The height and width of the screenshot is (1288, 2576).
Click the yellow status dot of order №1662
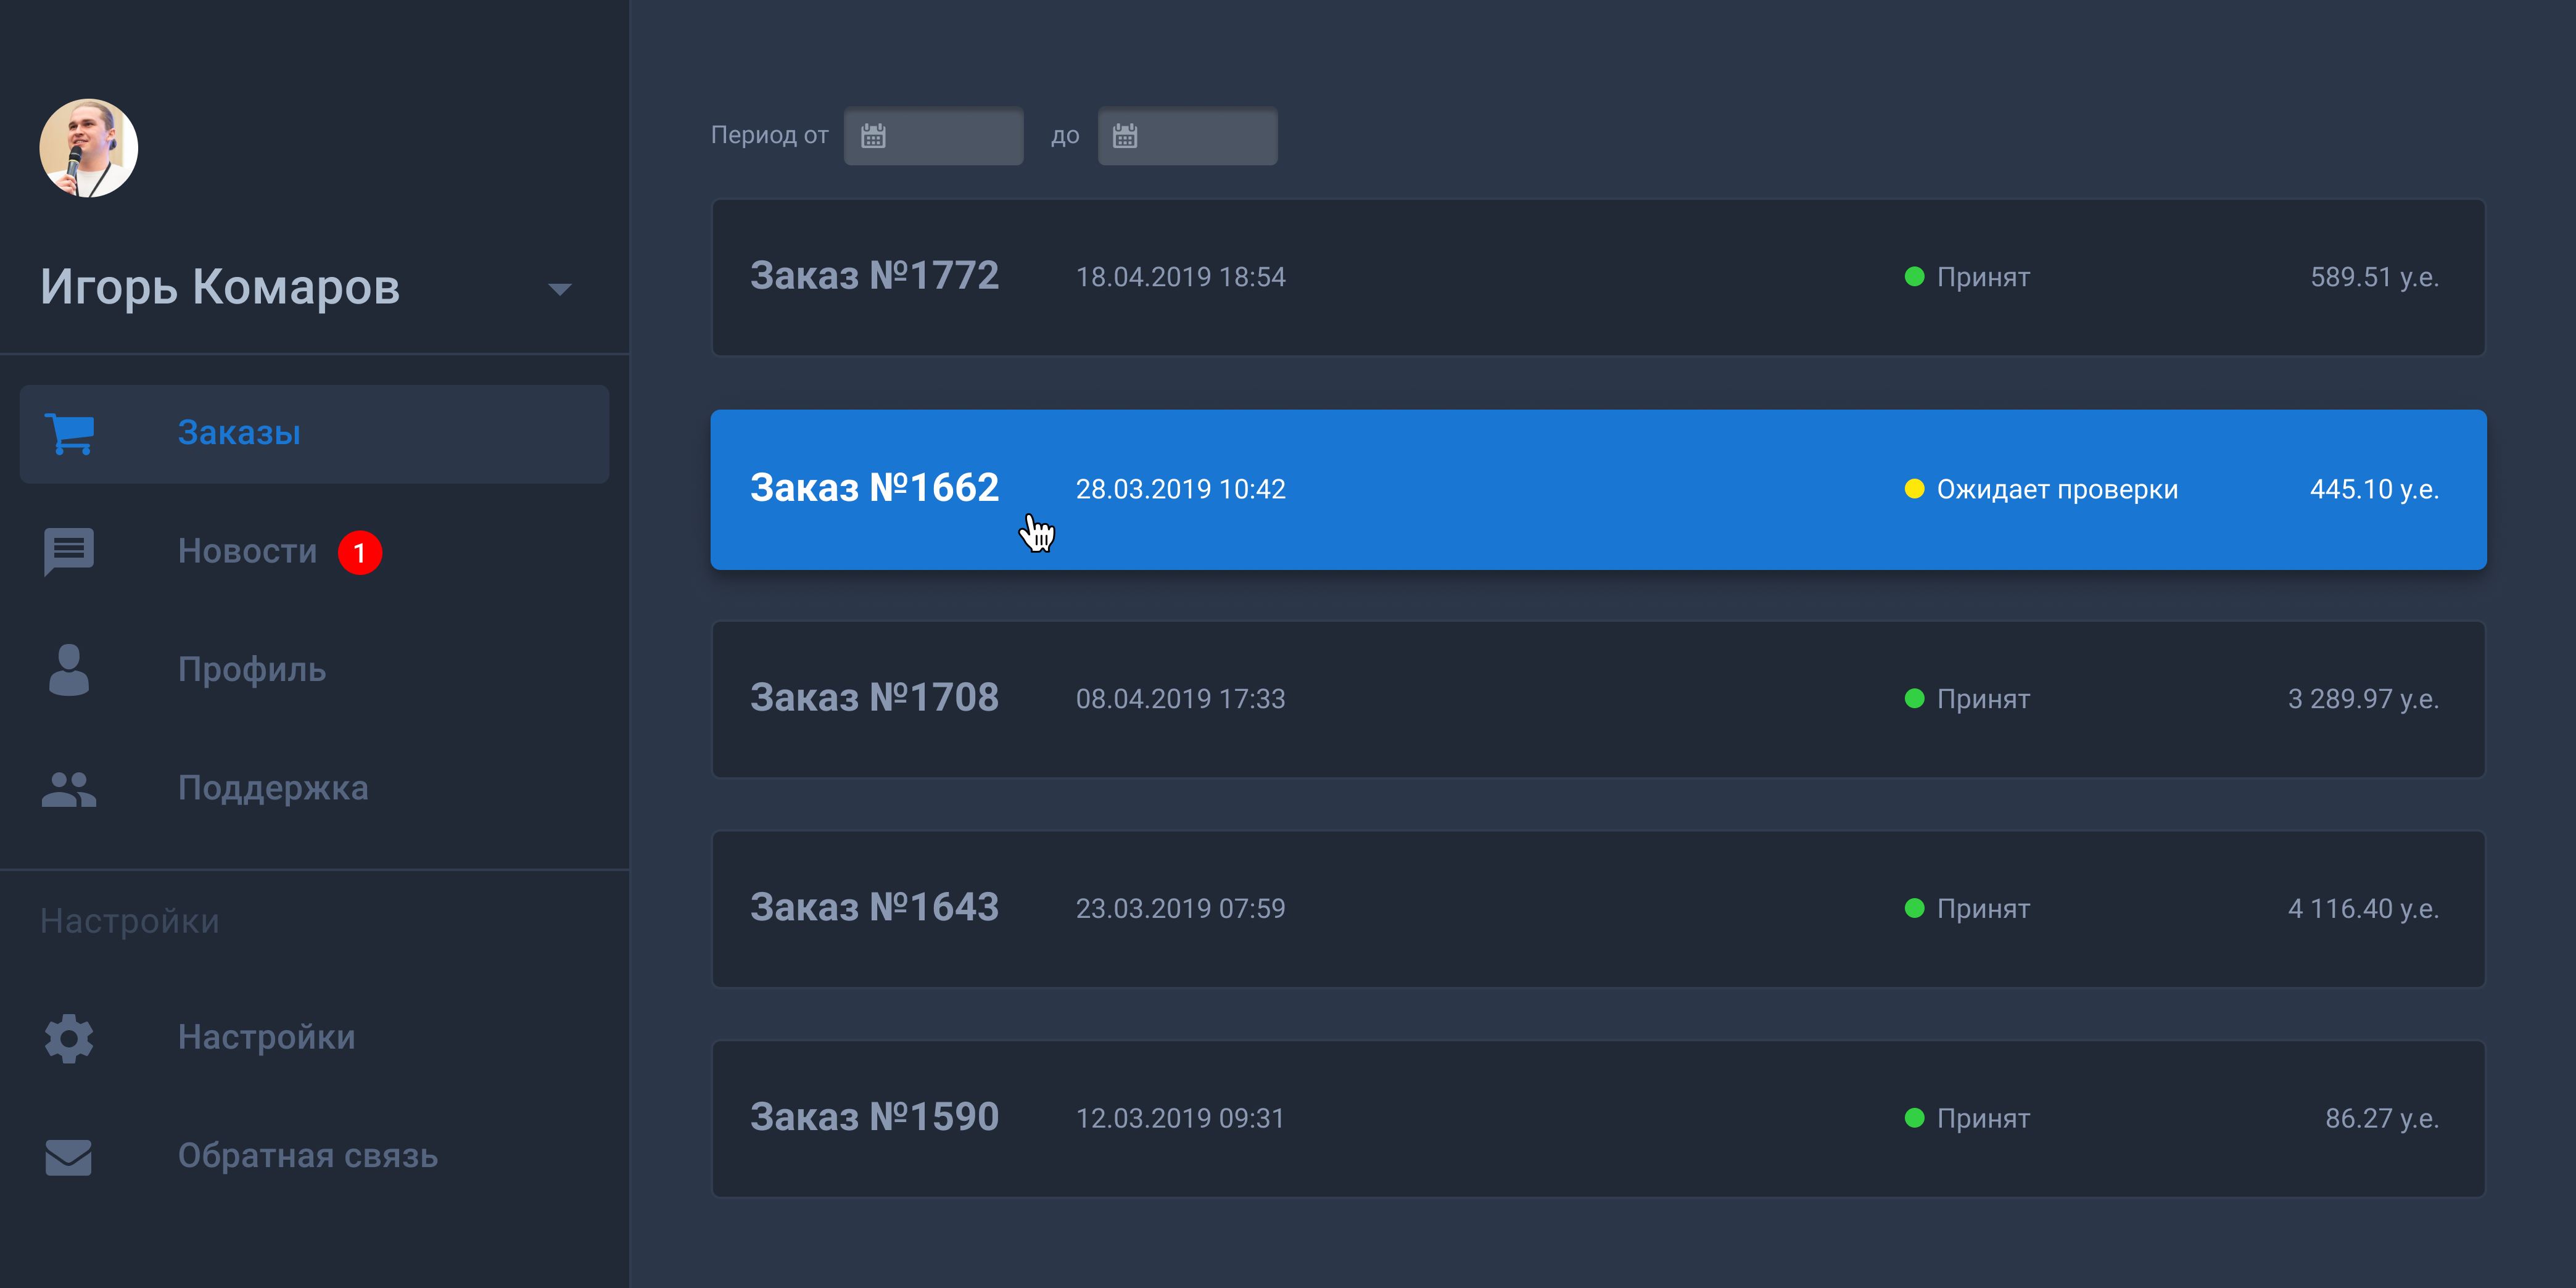[x=1914, y=489]
